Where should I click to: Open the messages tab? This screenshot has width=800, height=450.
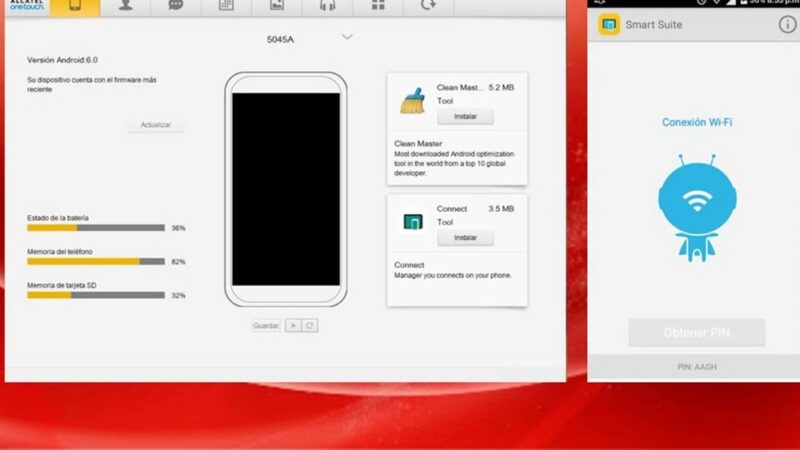tap(176, 7)
